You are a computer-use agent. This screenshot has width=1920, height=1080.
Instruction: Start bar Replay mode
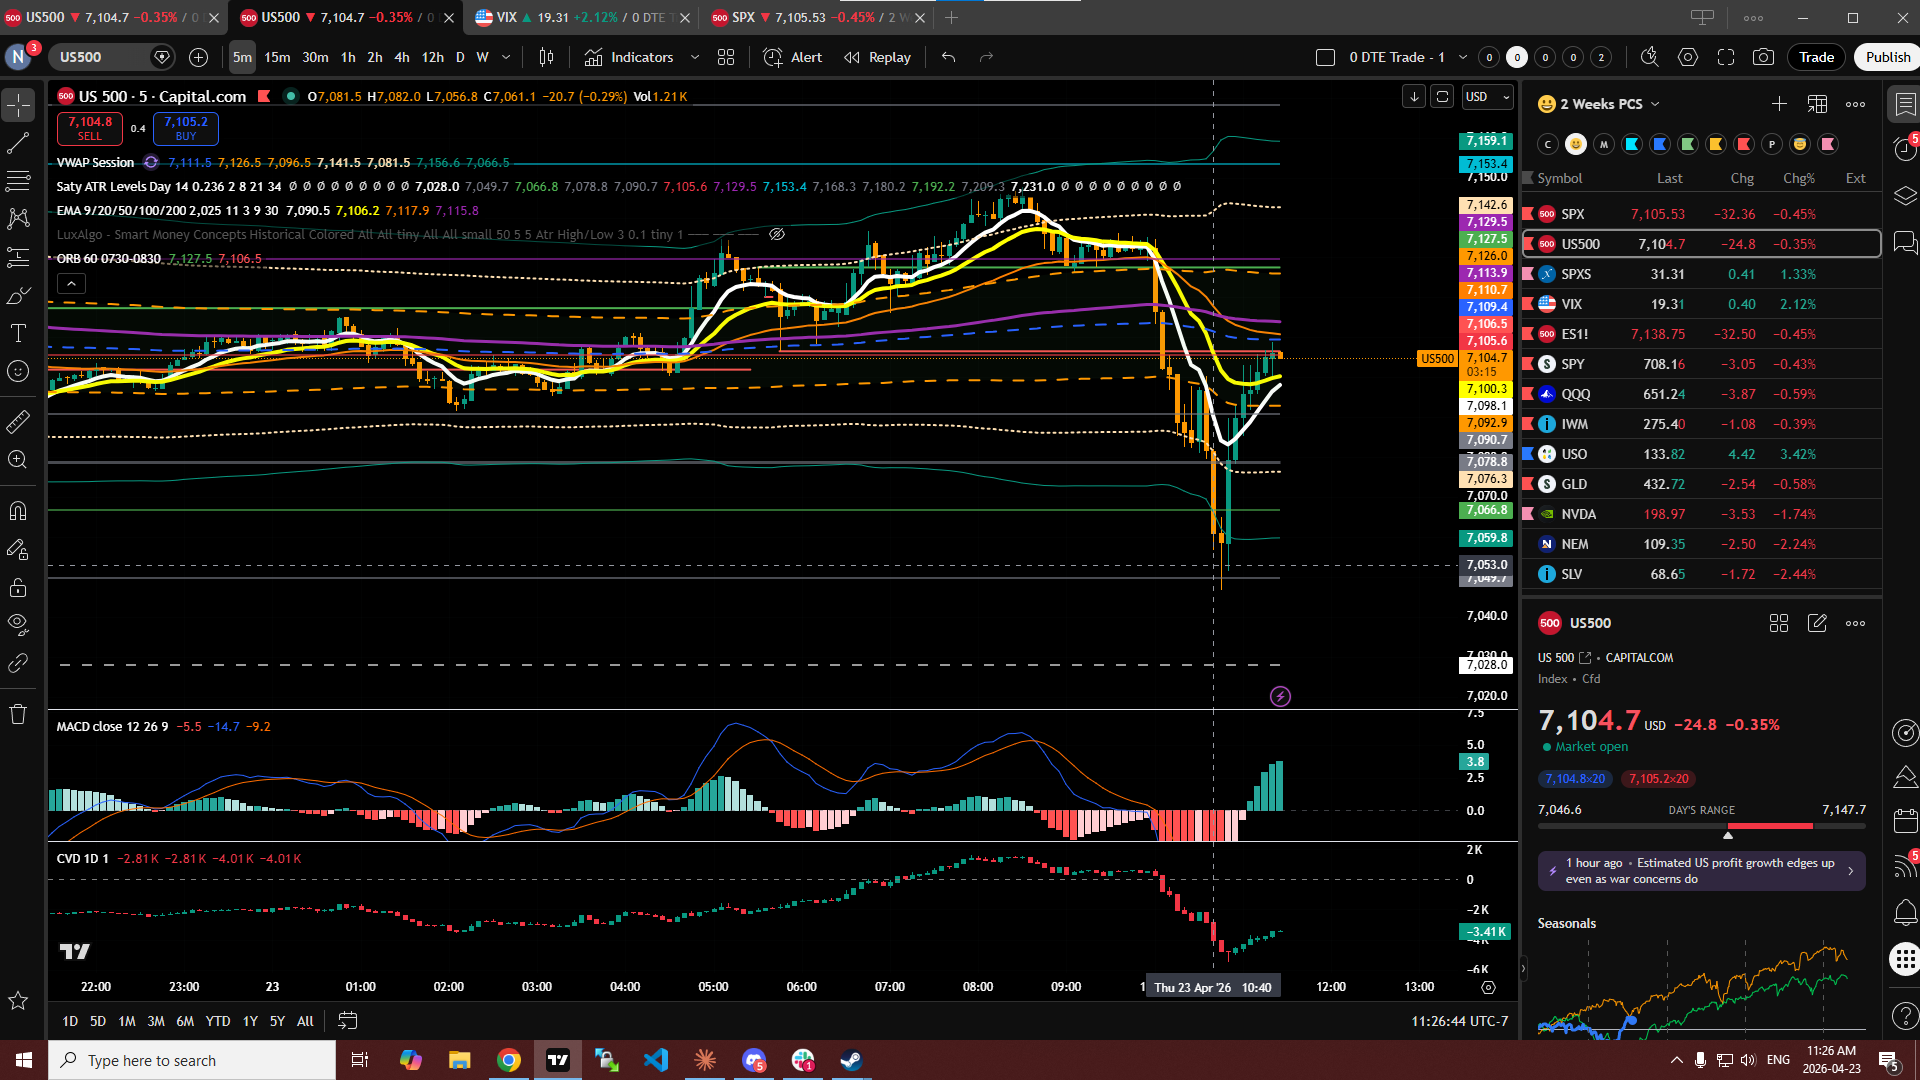click(877, 57)
